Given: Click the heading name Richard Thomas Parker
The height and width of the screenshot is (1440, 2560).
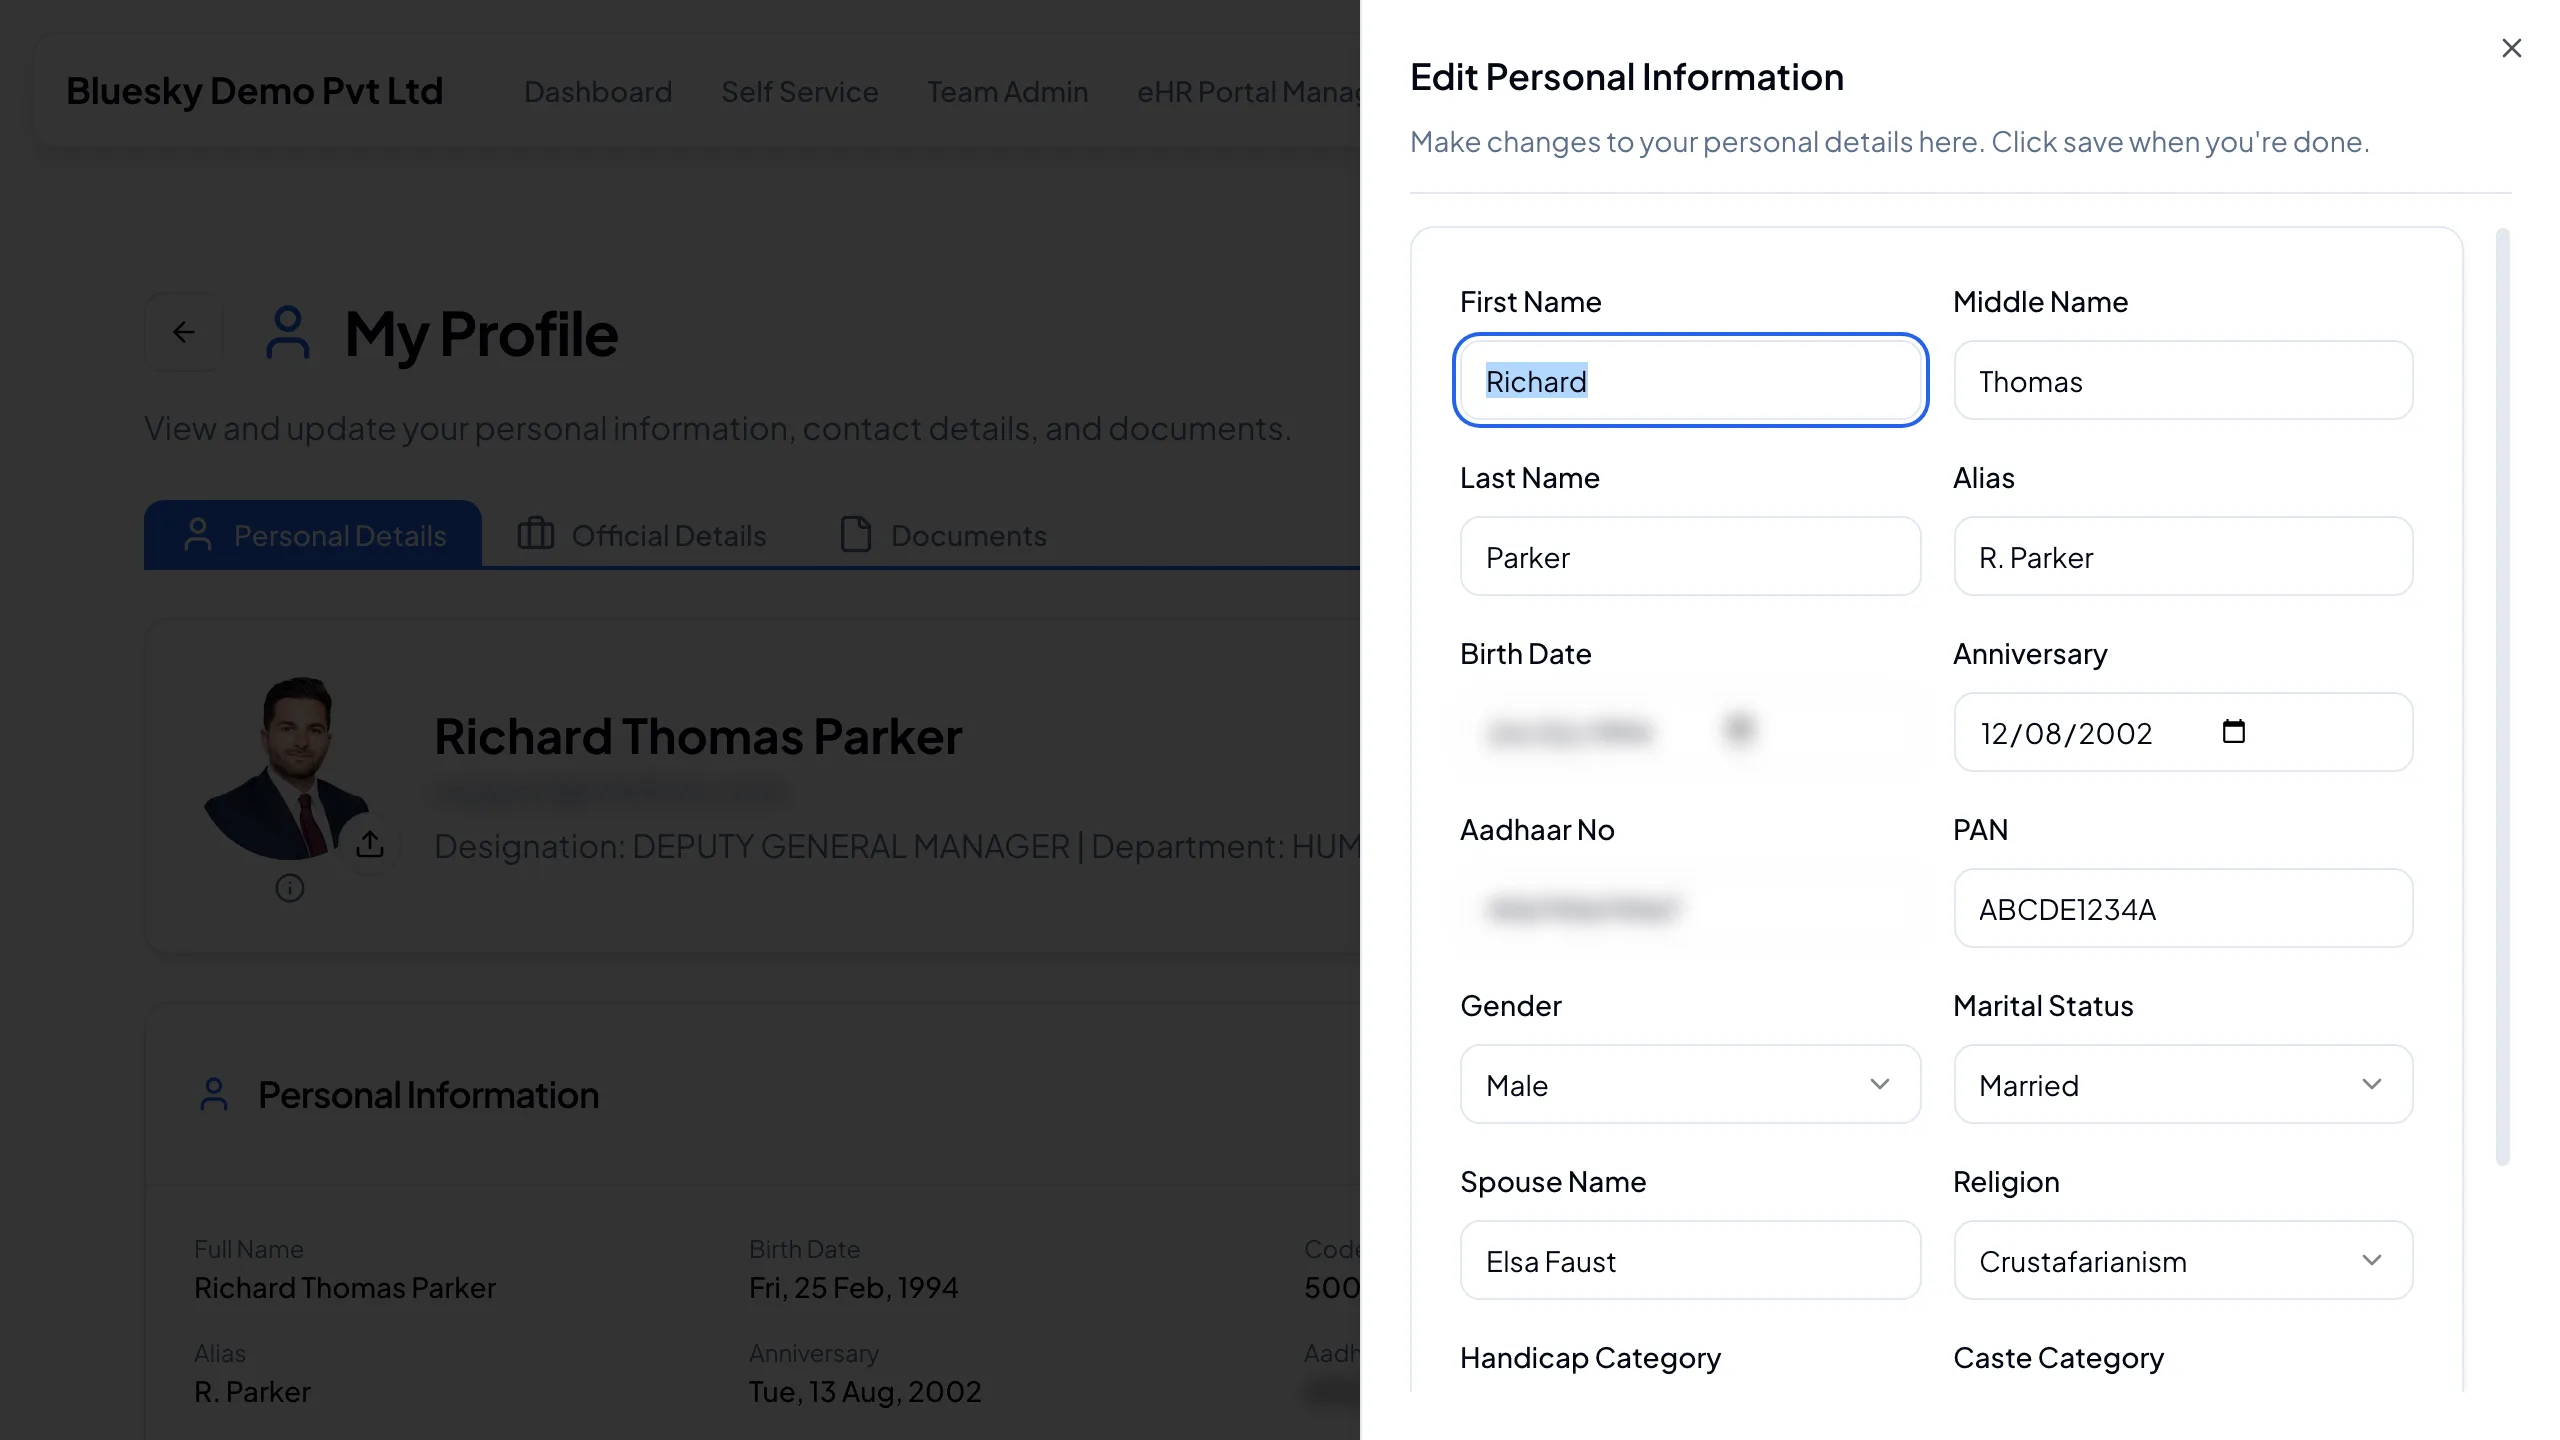Looking at the screenshot, I should [x=698, y=737].
